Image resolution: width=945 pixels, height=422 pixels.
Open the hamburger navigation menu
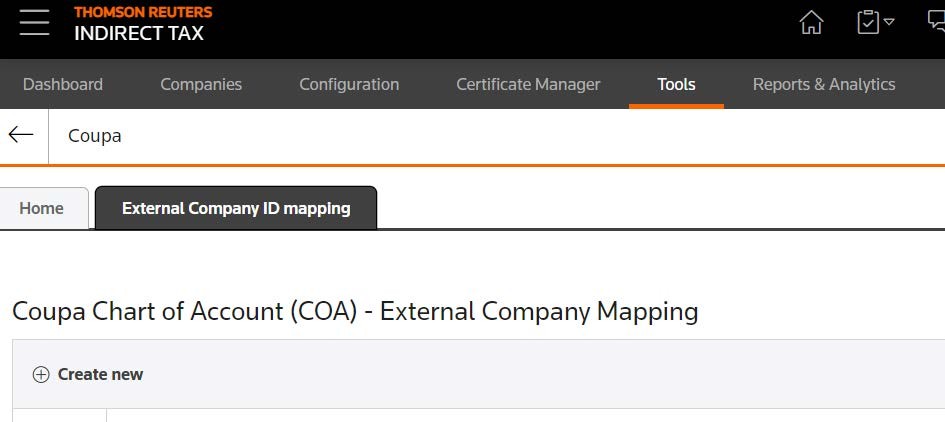click(x=34, y=23)
